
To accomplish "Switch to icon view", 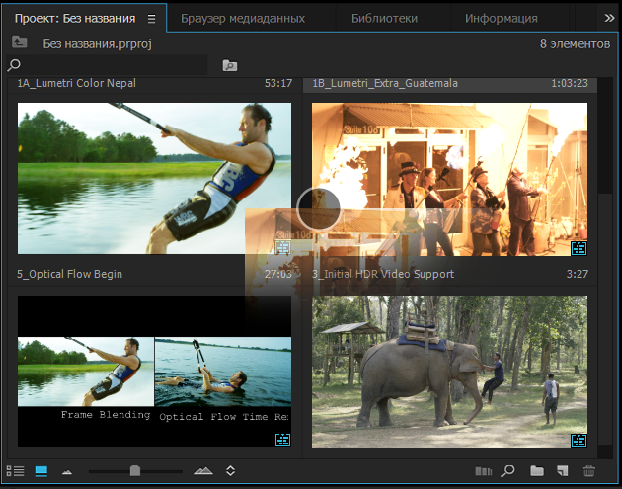I will 41,471.
